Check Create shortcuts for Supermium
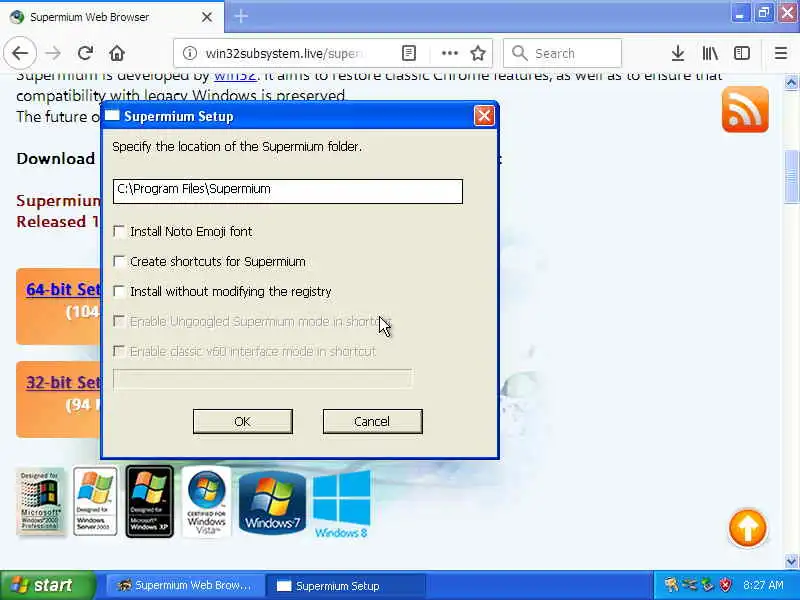The width and height of the screenshot is (800, 600). point(119,262)
